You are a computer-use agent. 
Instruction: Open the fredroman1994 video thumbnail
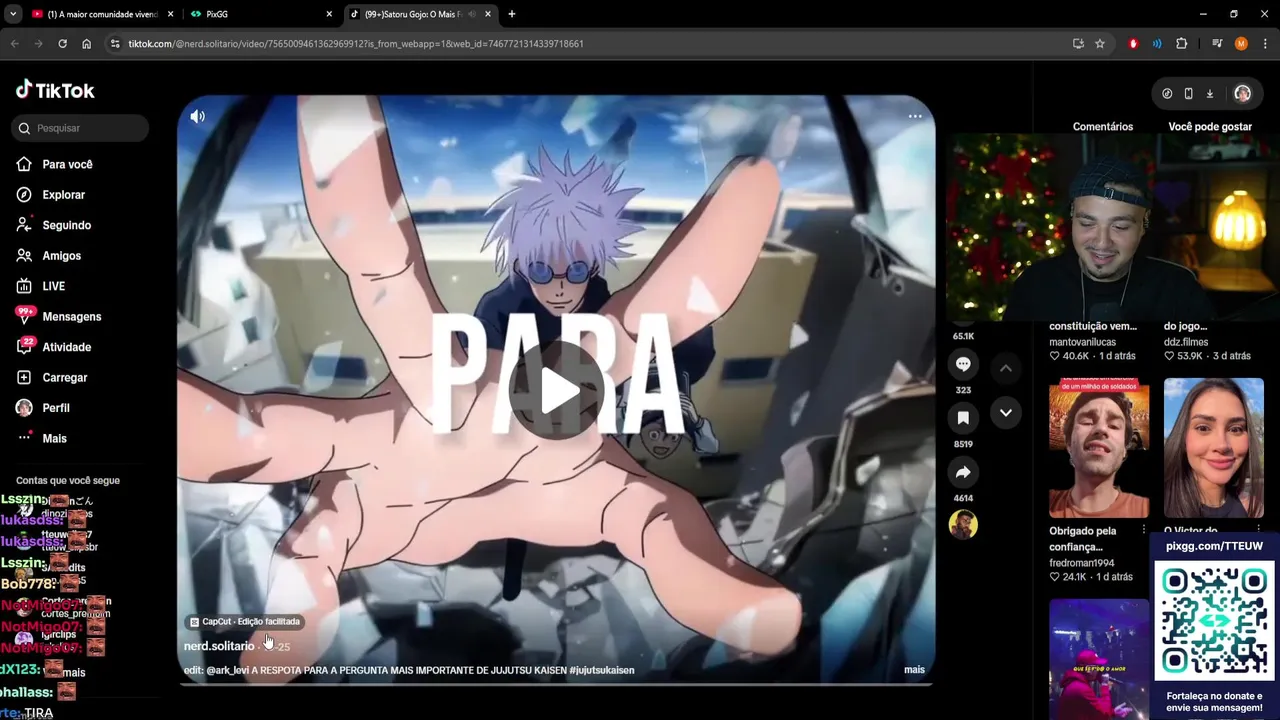pos(1099,448)
